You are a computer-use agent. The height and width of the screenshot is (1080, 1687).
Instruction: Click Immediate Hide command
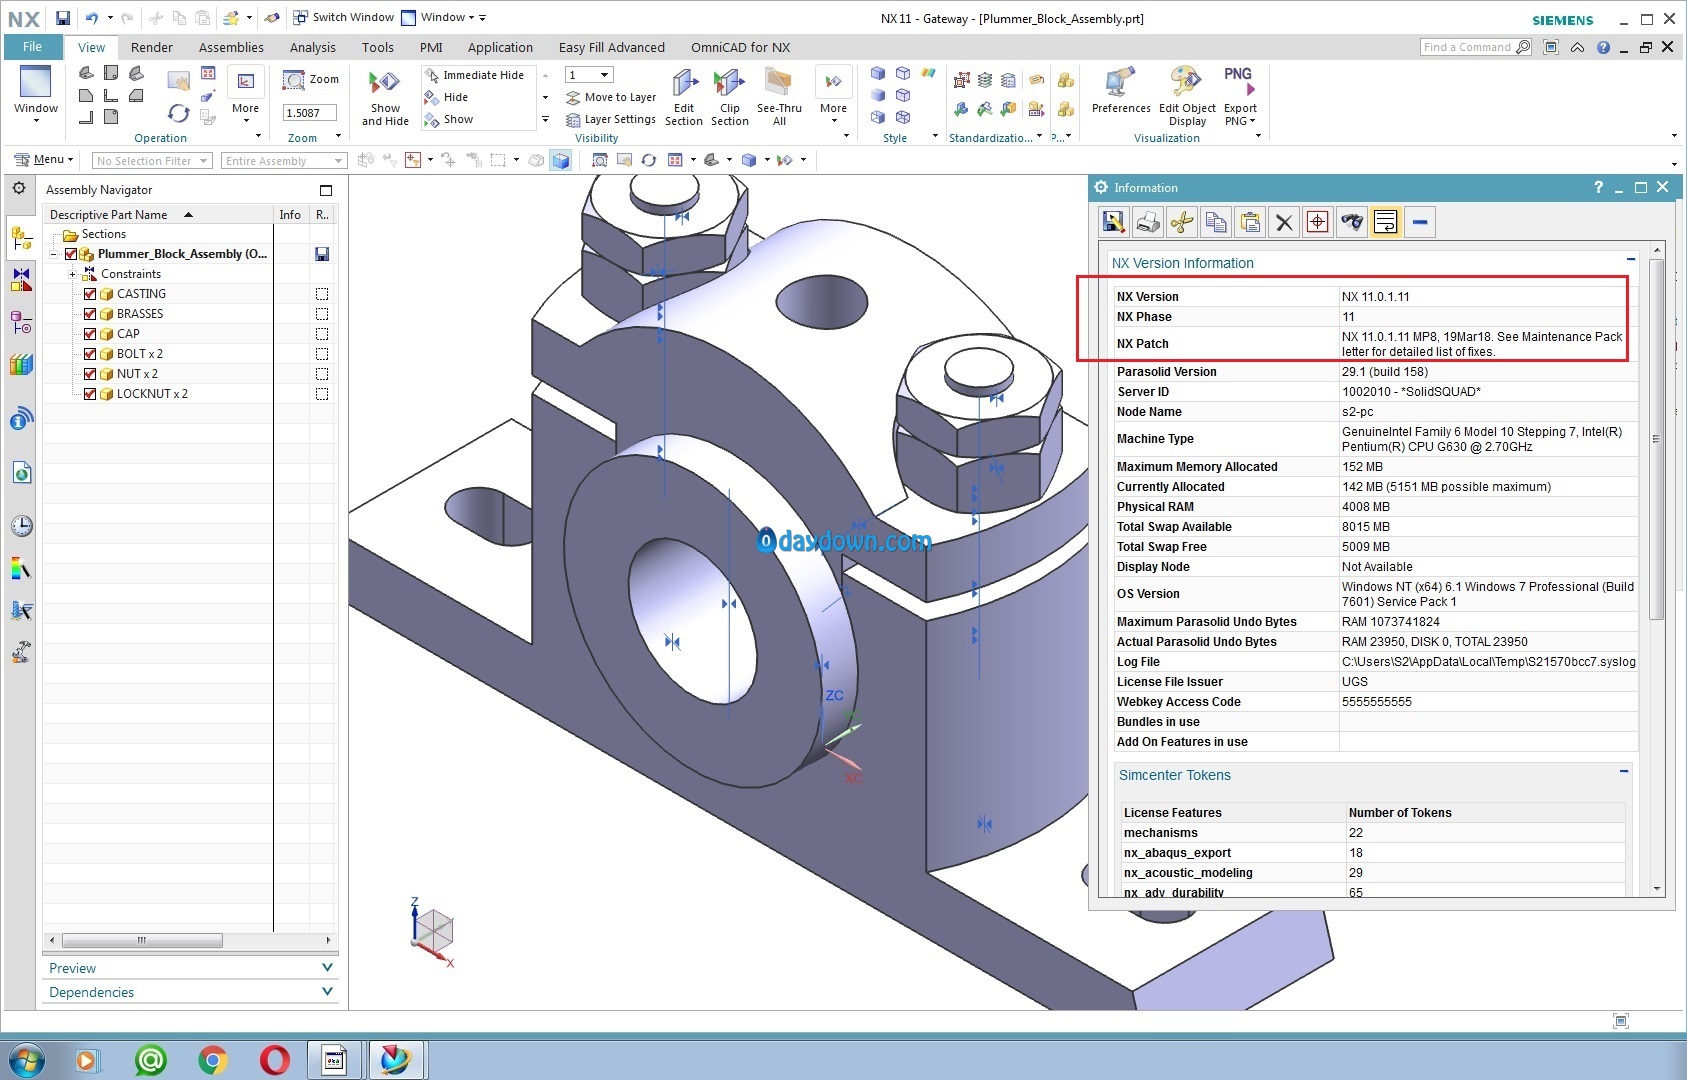click(x=474, y=75)
